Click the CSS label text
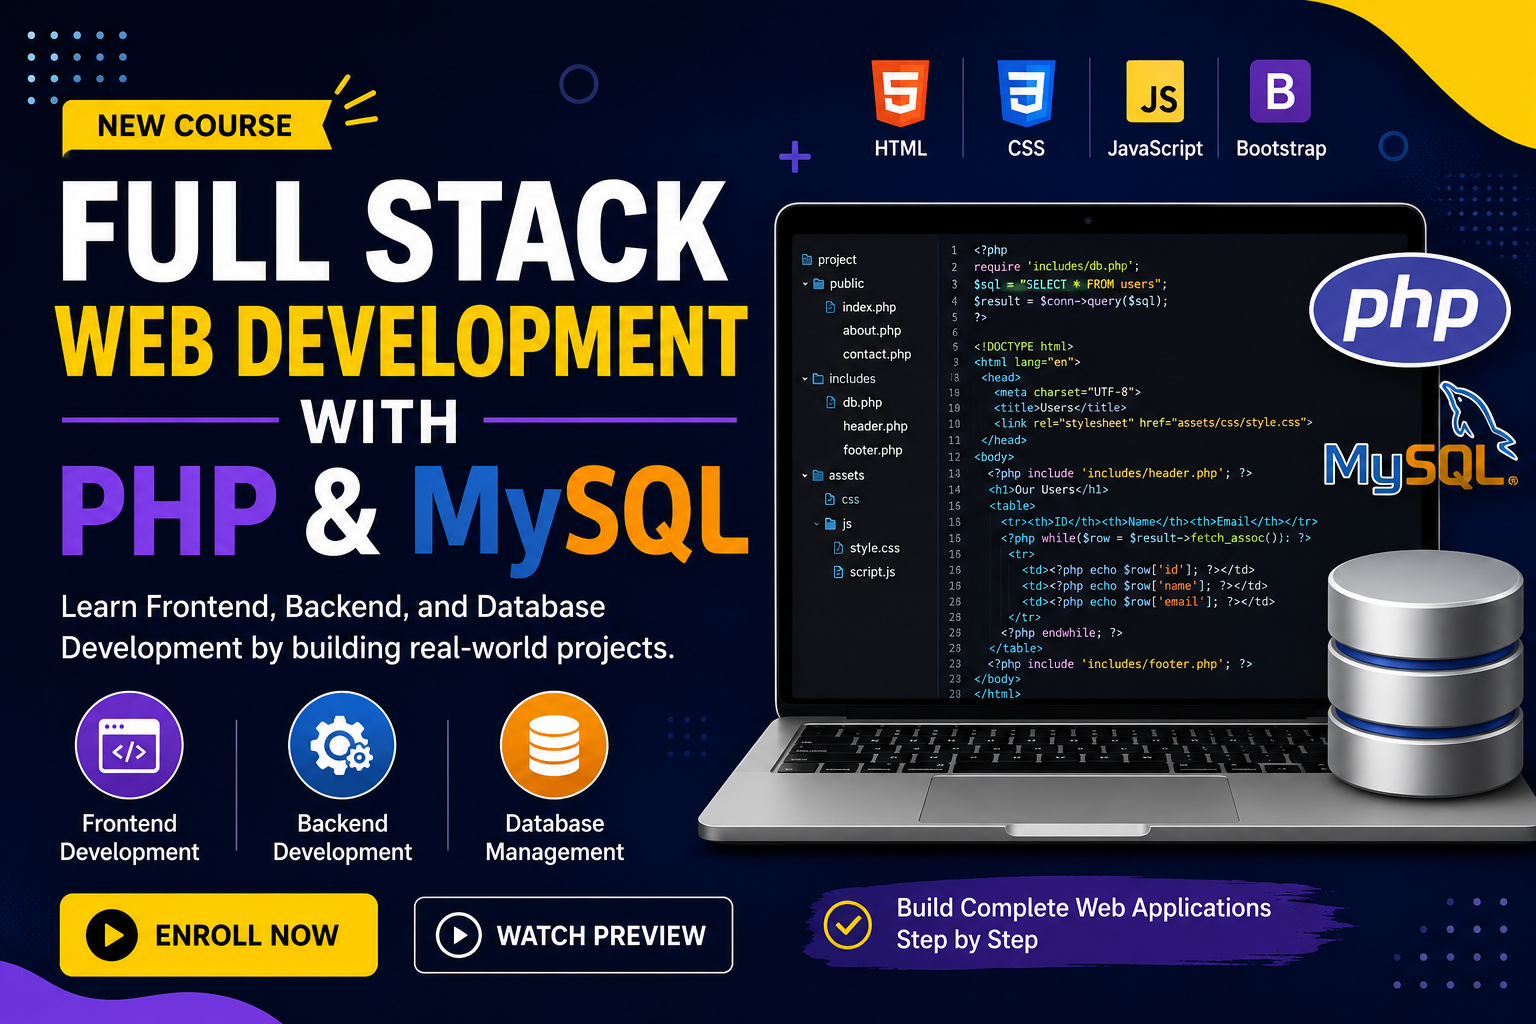Image resolution: width=1536 pixels, height=1024 pixels. [1026, 148]
